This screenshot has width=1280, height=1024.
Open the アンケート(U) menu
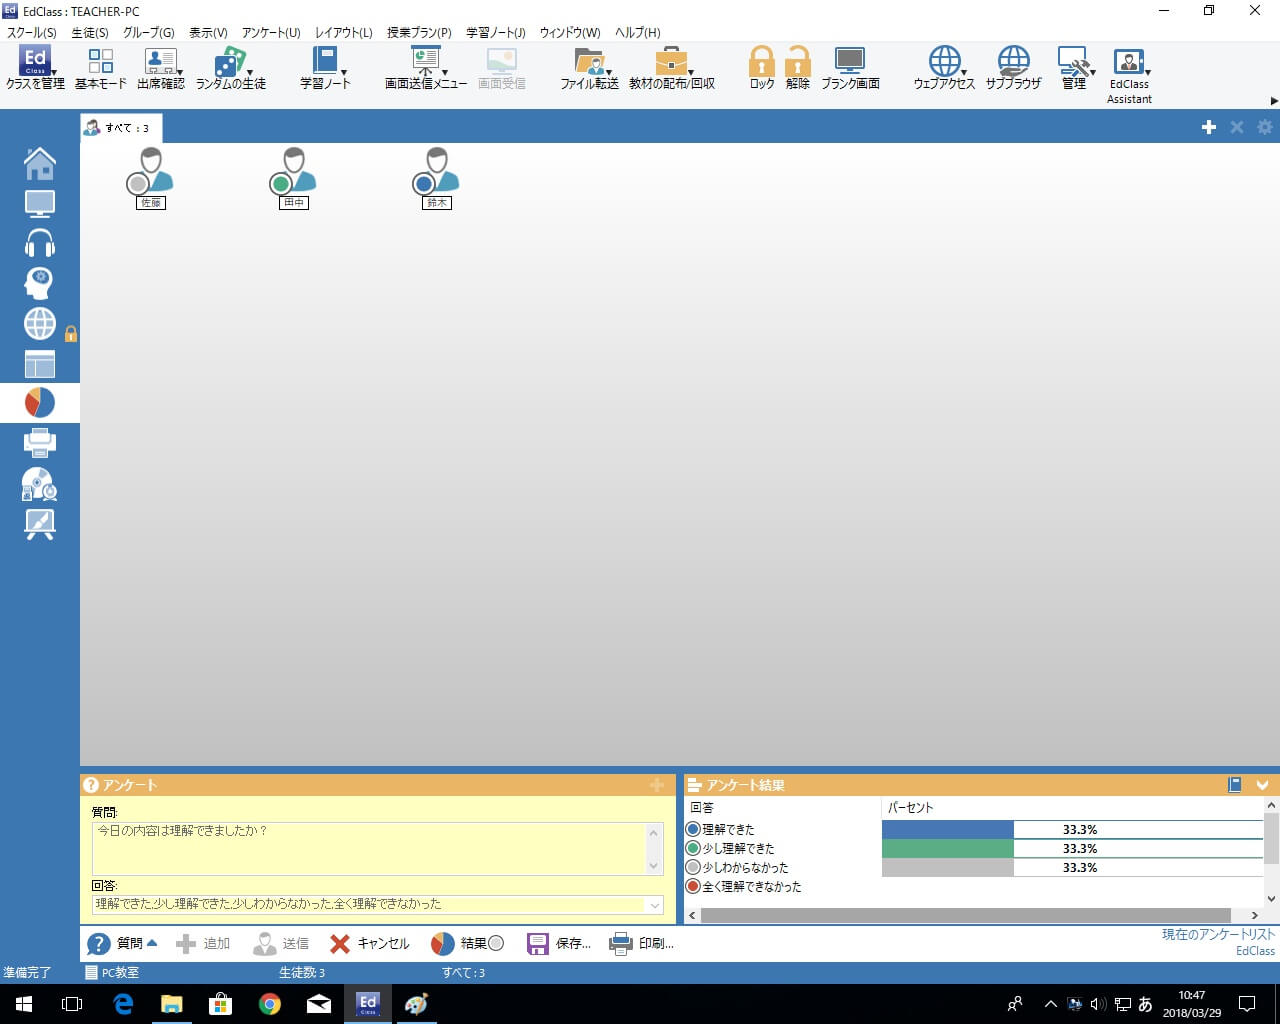[270, 32]
